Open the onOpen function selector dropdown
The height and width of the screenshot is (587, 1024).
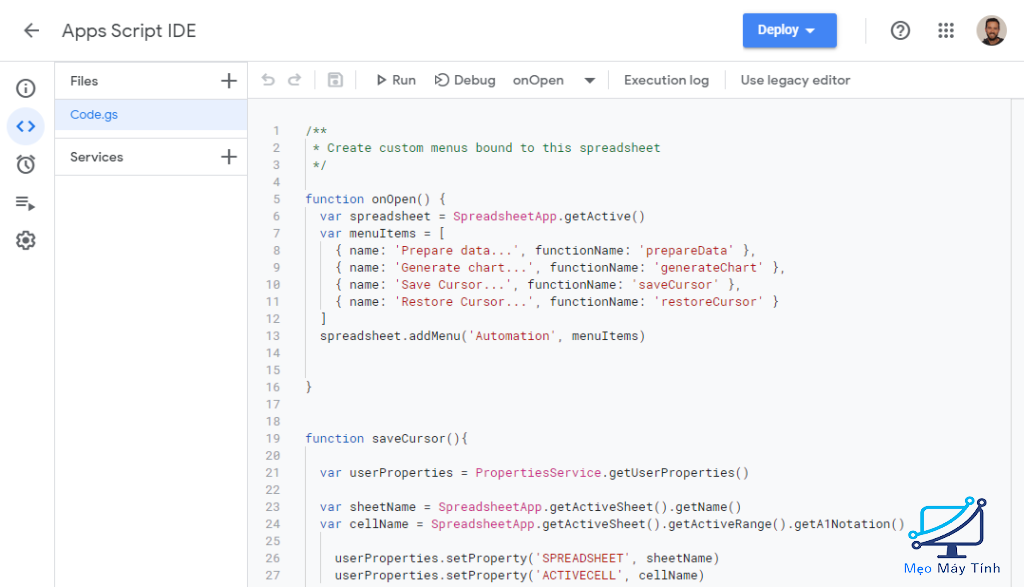pyautogui.click(x=554, y=80)
